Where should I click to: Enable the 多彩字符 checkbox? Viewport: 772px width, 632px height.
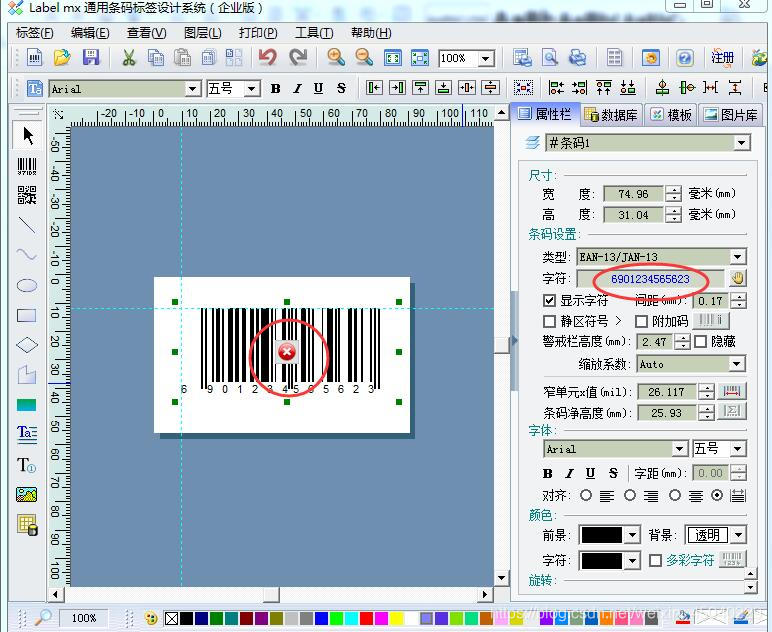[655, 560]
